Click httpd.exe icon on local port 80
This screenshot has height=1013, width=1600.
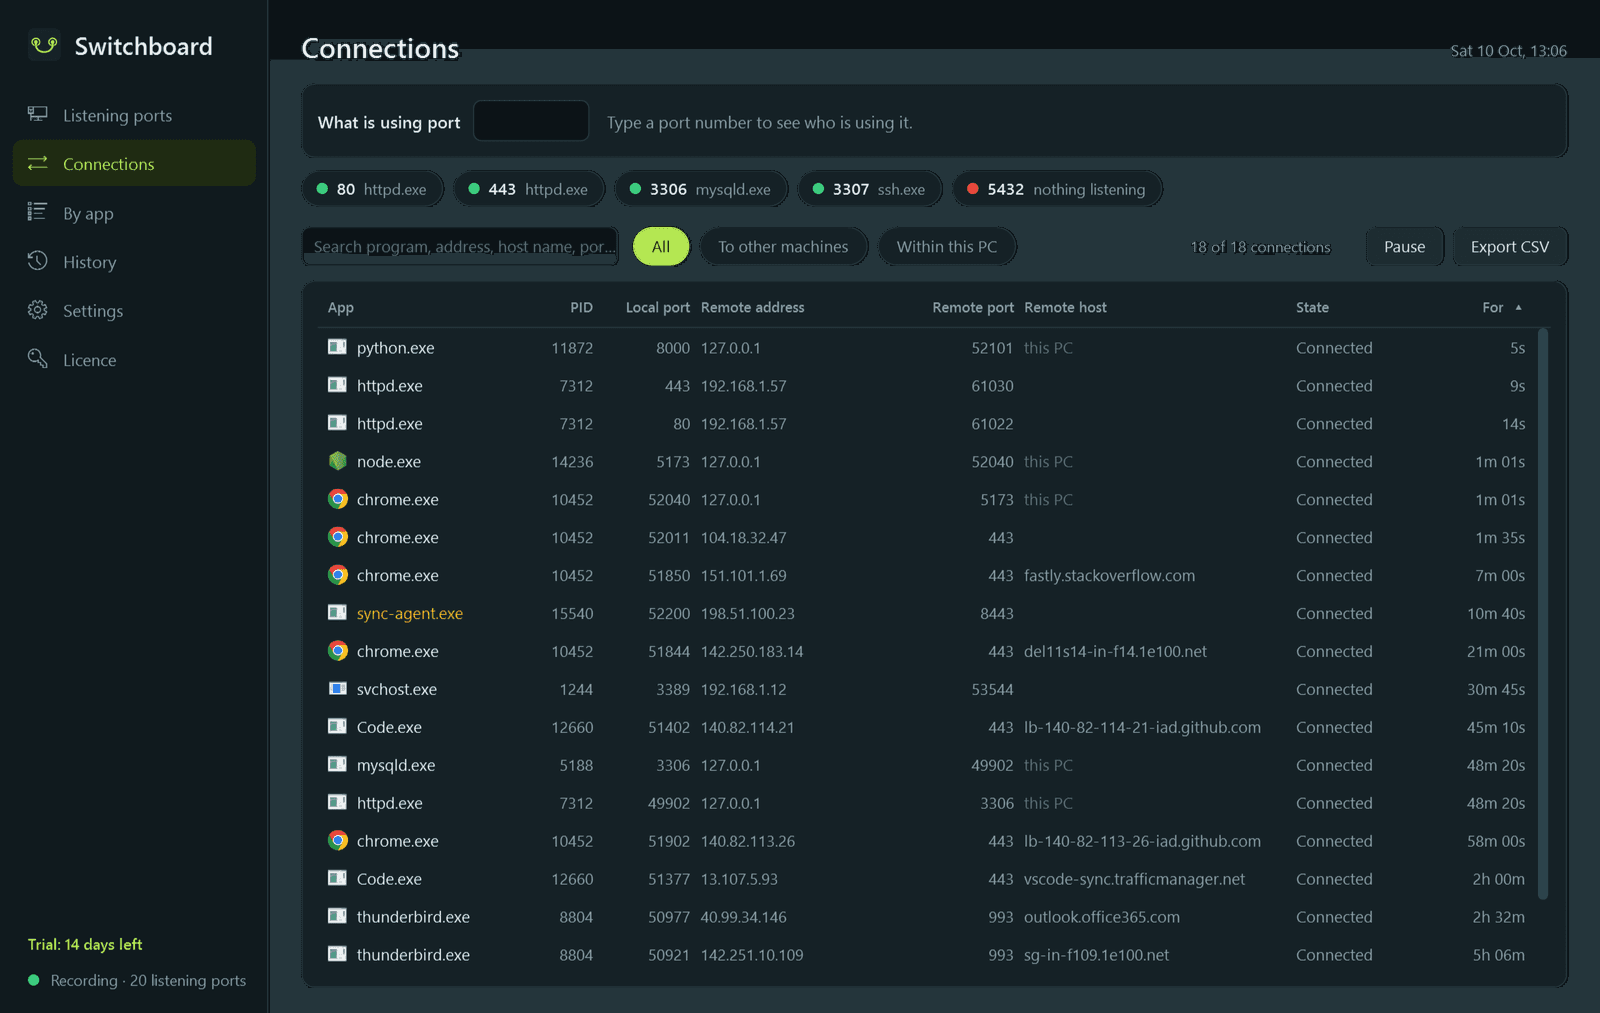point(337,423)
